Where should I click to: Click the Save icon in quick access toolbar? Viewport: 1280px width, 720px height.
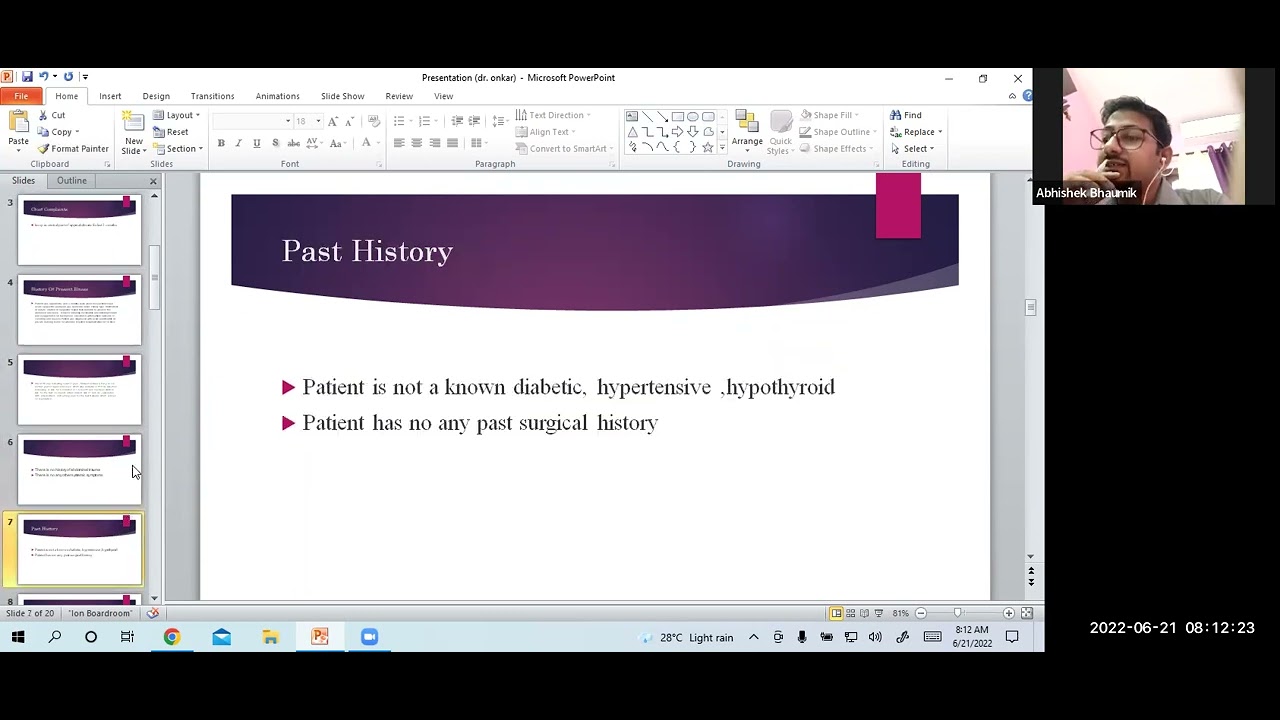coord(27,77)
